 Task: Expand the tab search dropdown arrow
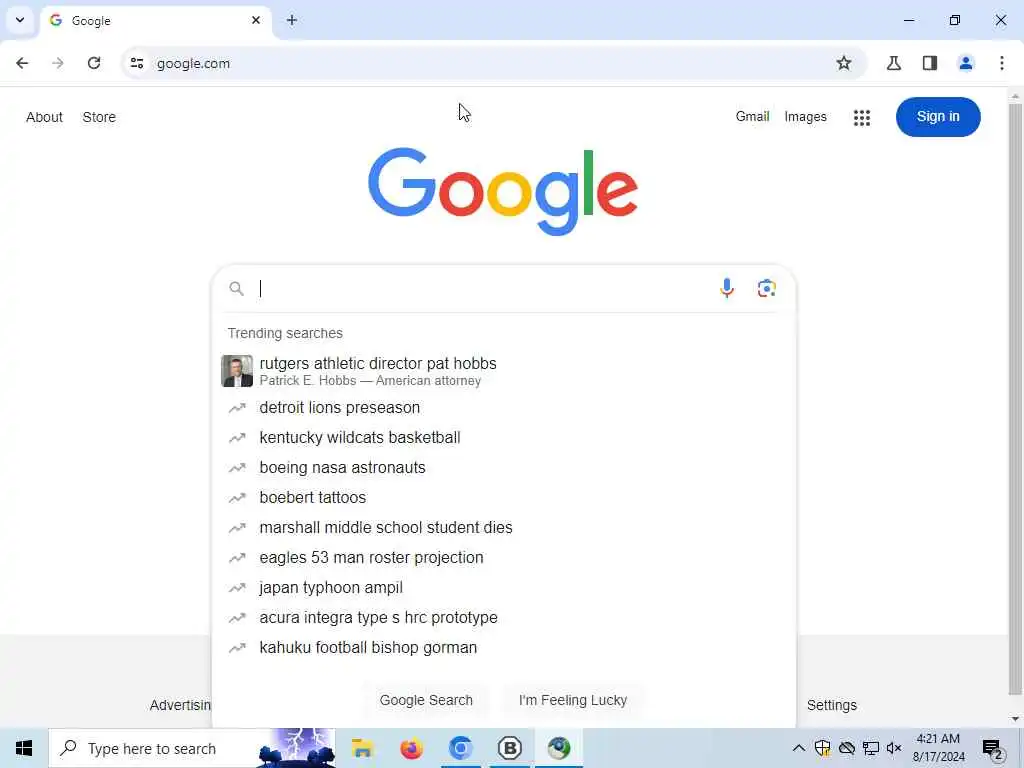[x=20, y=20]
